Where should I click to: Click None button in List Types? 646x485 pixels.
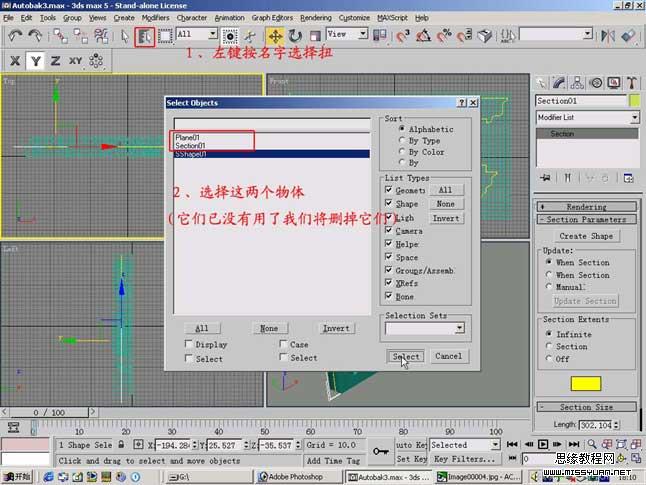[x=445, y=204]
